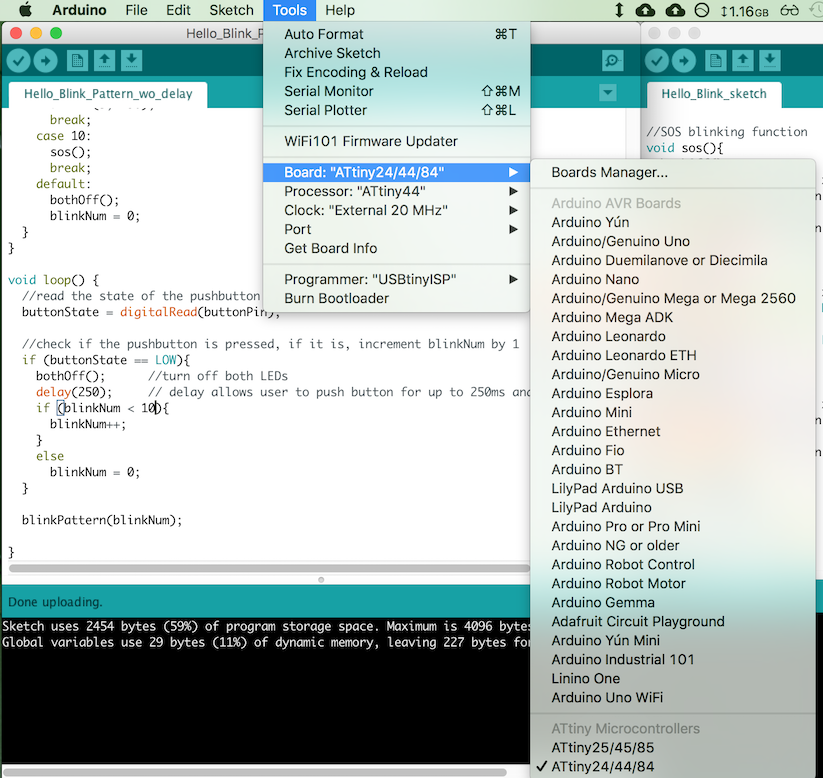The image size is (823, 778).
Task: Click the Open sketch icon in left window
Action: coord(104,61)
